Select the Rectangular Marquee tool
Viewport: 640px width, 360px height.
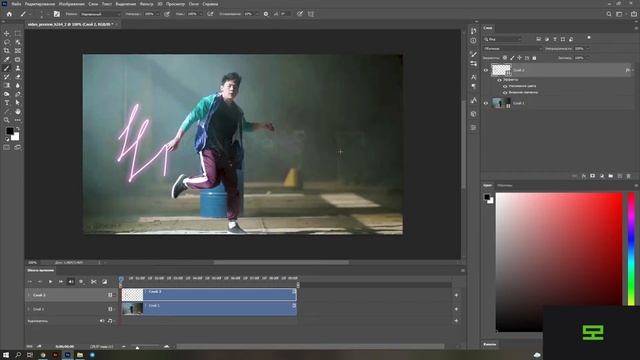(18, 33)
